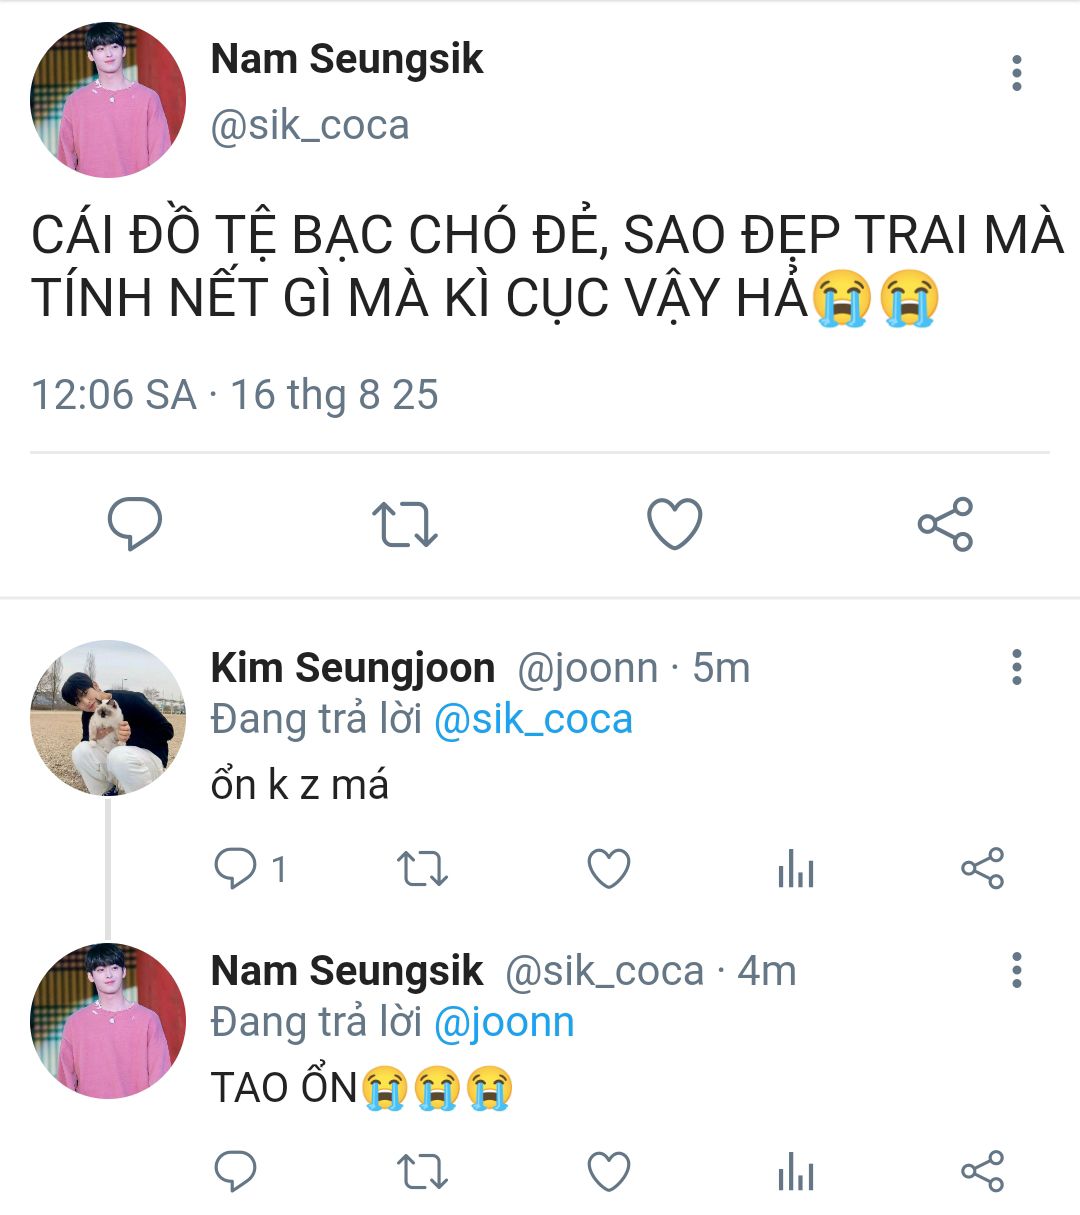The height and width of the screenshot is (1215, 1080).
Task: Share the main tweet
Action: (945, 524)
